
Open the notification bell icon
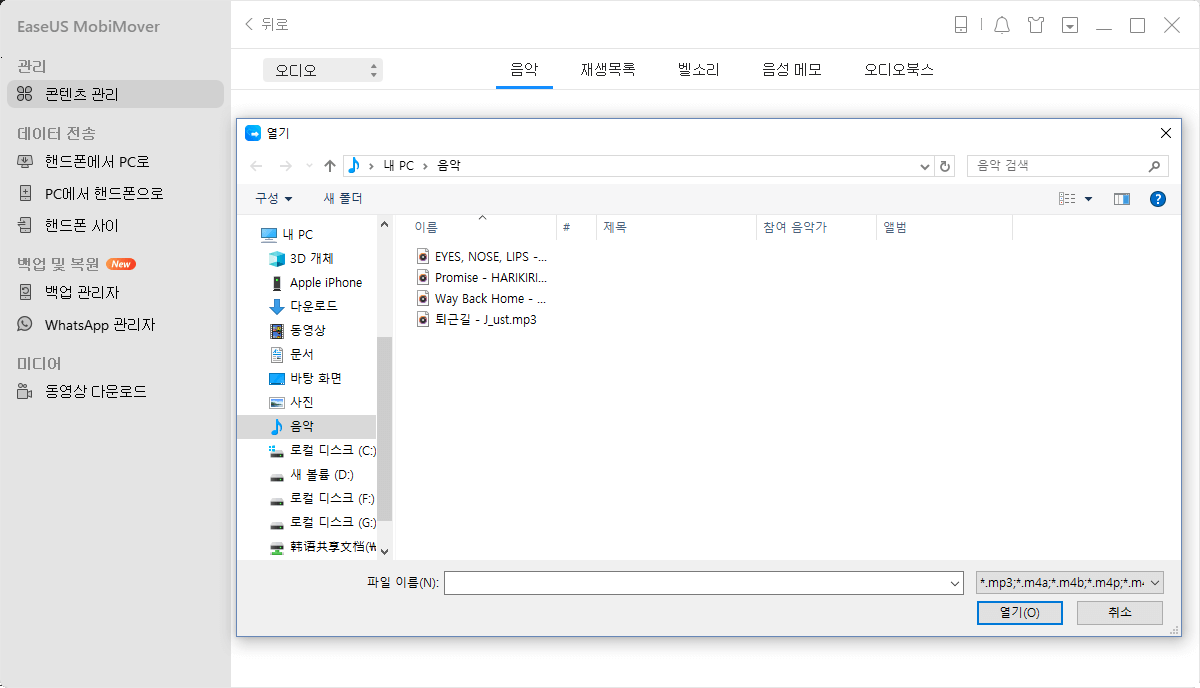coord(1002,25)
